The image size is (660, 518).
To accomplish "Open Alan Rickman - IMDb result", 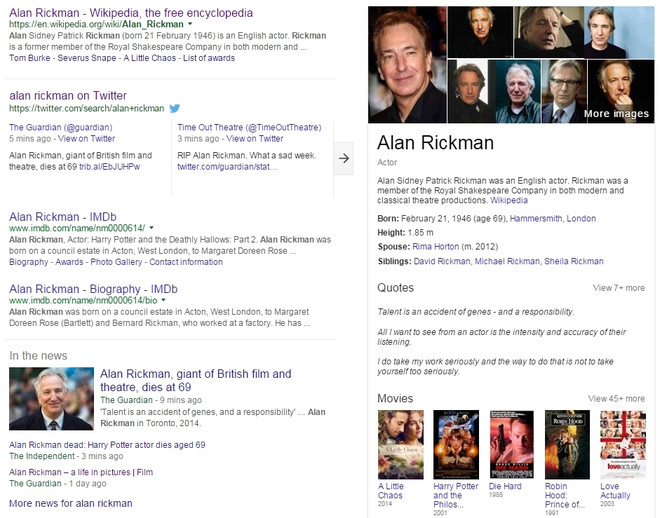I will coord(63,217).
